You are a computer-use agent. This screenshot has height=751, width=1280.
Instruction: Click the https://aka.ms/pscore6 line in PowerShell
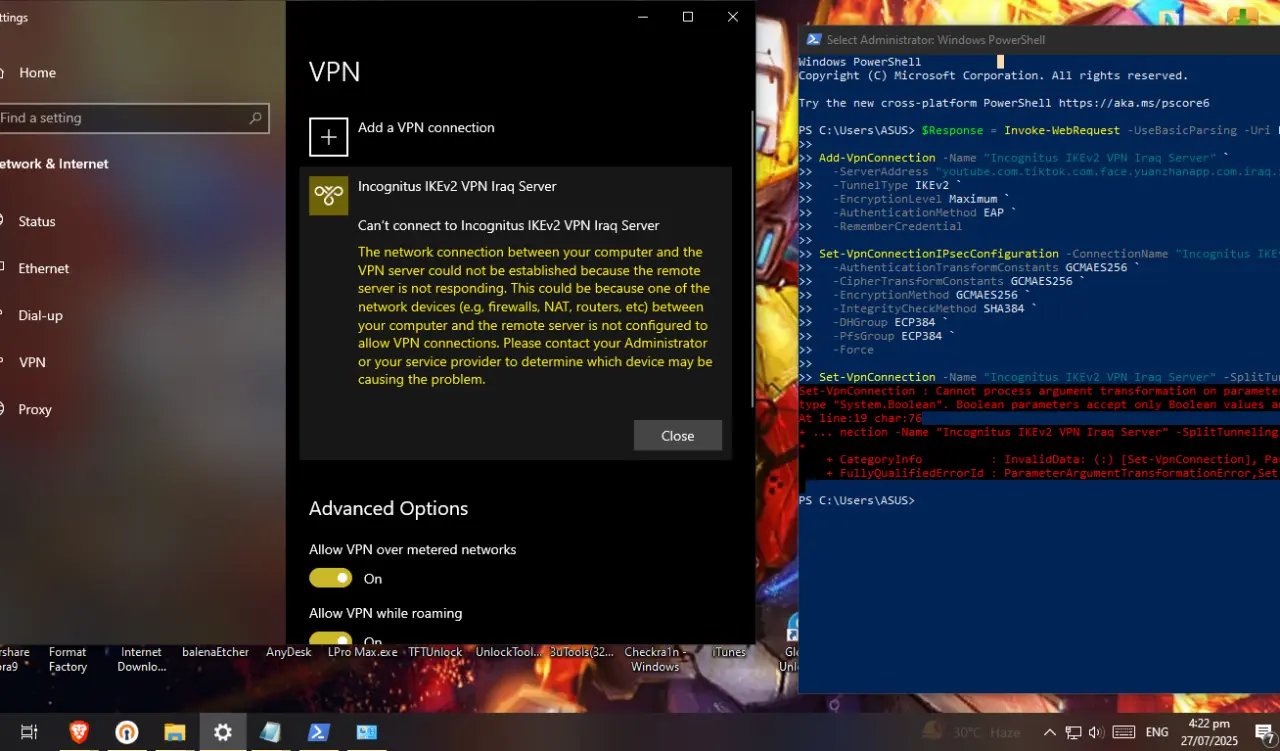(1004, 103)
